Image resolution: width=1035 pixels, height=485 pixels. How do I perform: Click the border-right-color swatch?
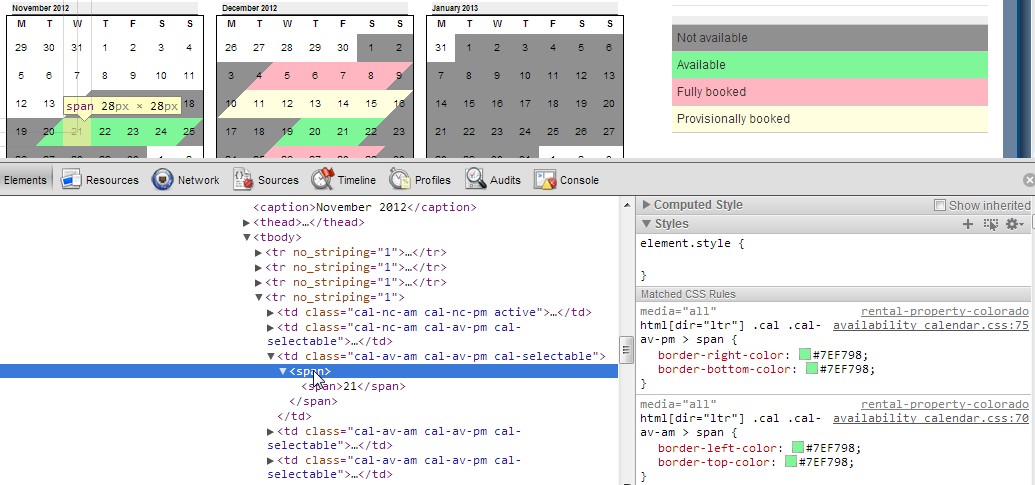[804, 354]
